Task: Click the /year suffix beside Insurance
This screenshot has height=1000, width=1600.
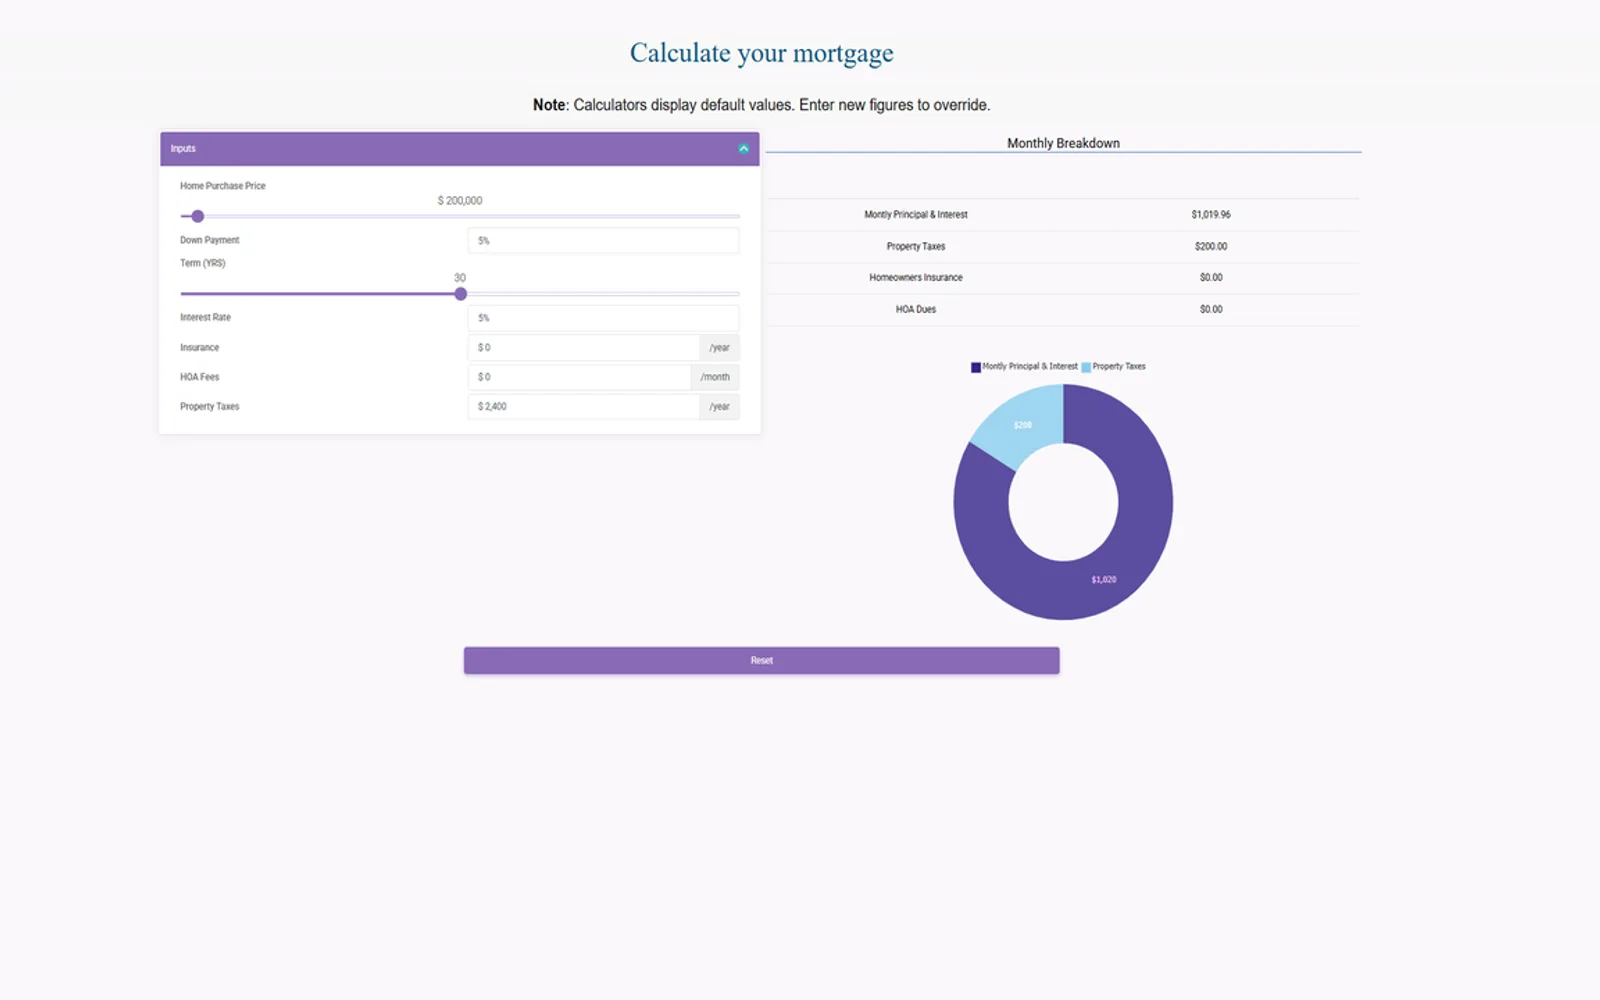Action: [719, 347]
